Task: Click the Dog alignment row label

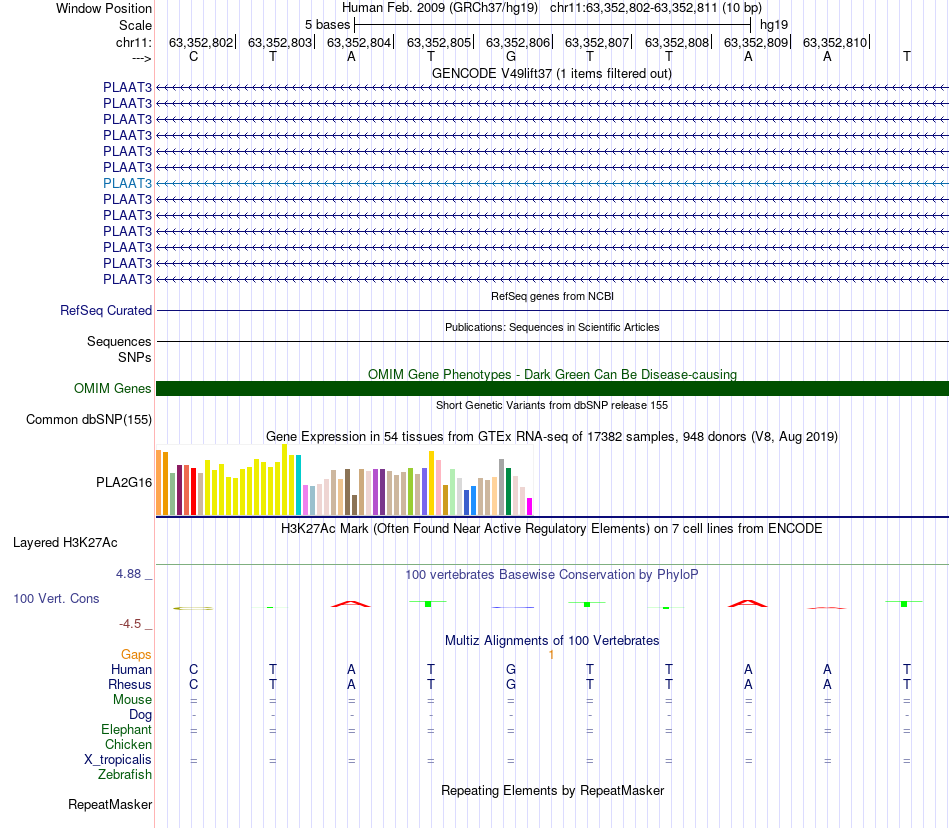Action: click(140, 715)
